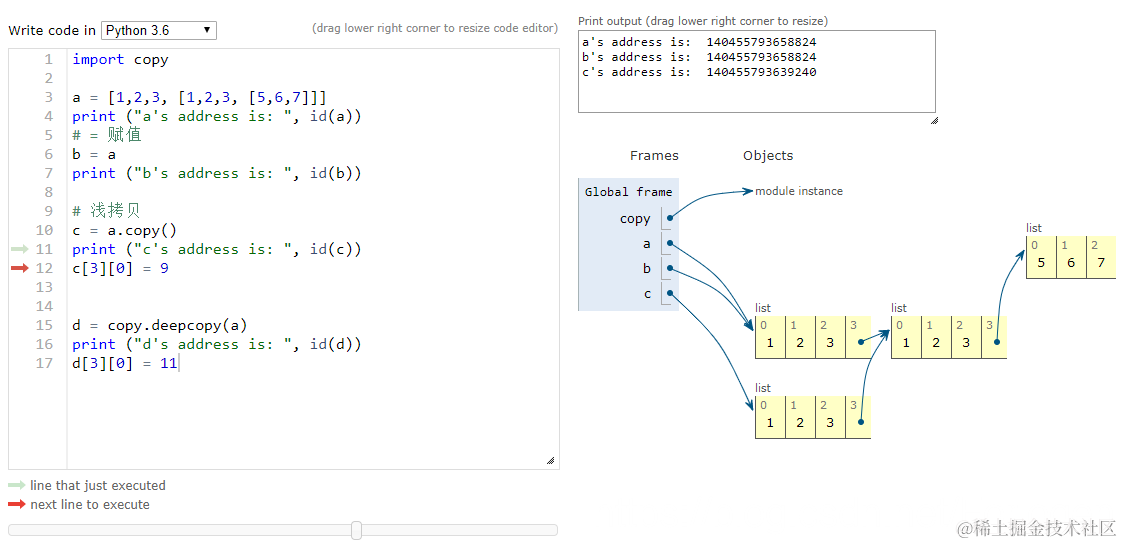Click variable 'copy' in Global frame
Image resolution: width=1123 pixels, height=545 pixels.
[x=635, y=218]
